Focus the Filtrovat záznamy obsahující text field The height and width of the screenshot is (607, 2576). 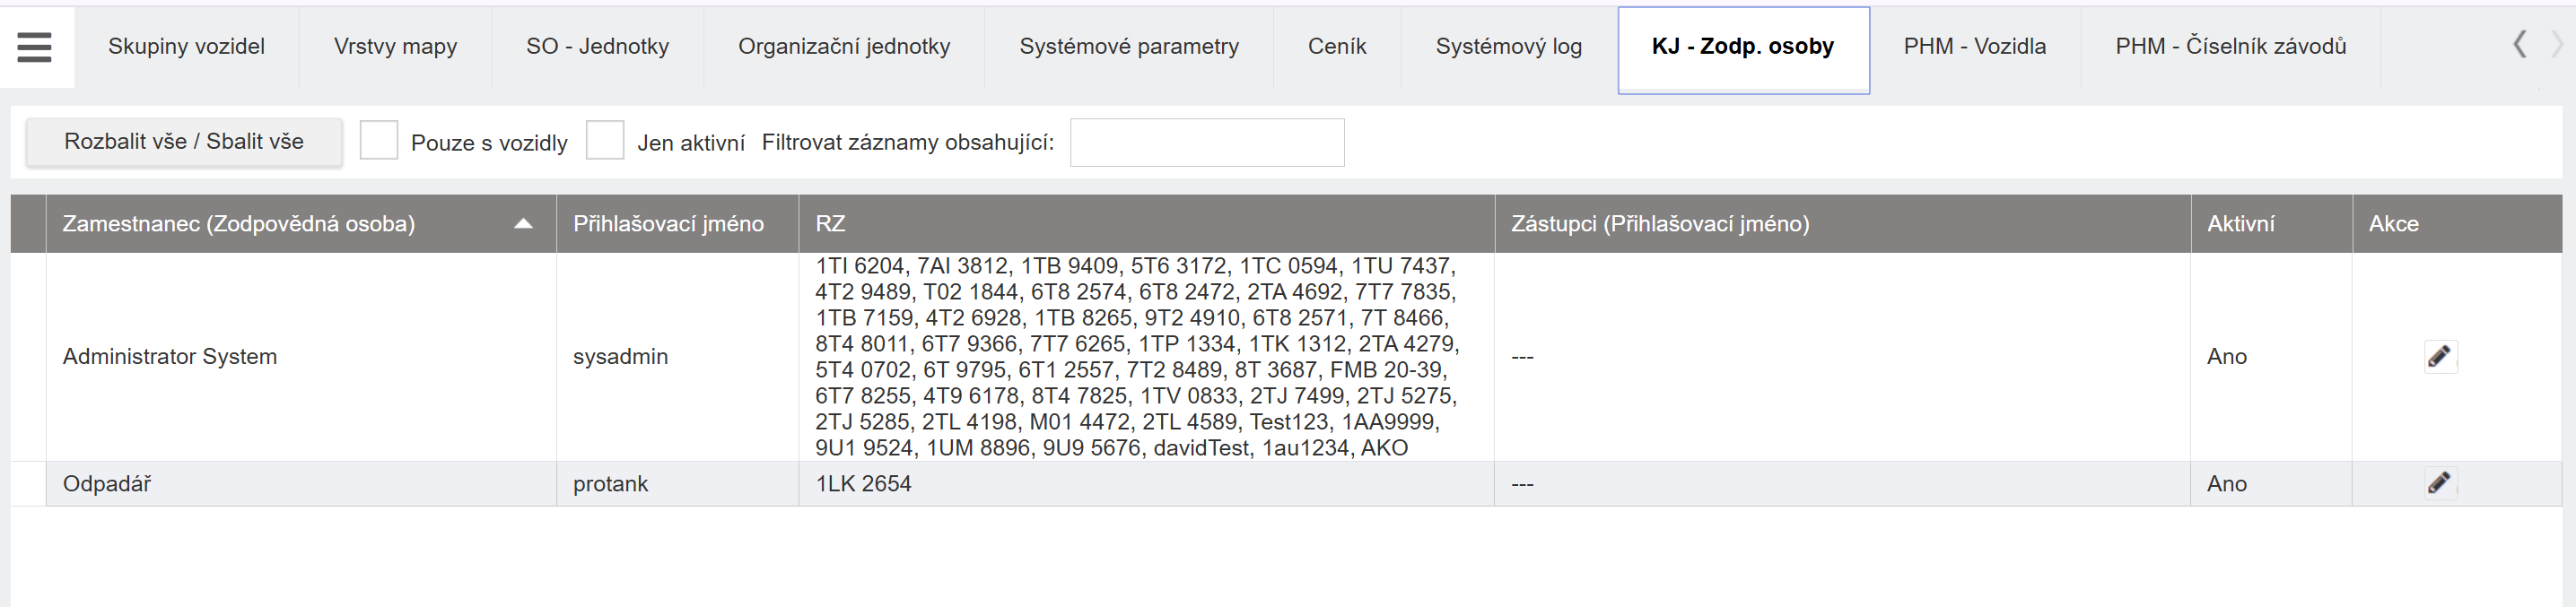point(1206,143)
